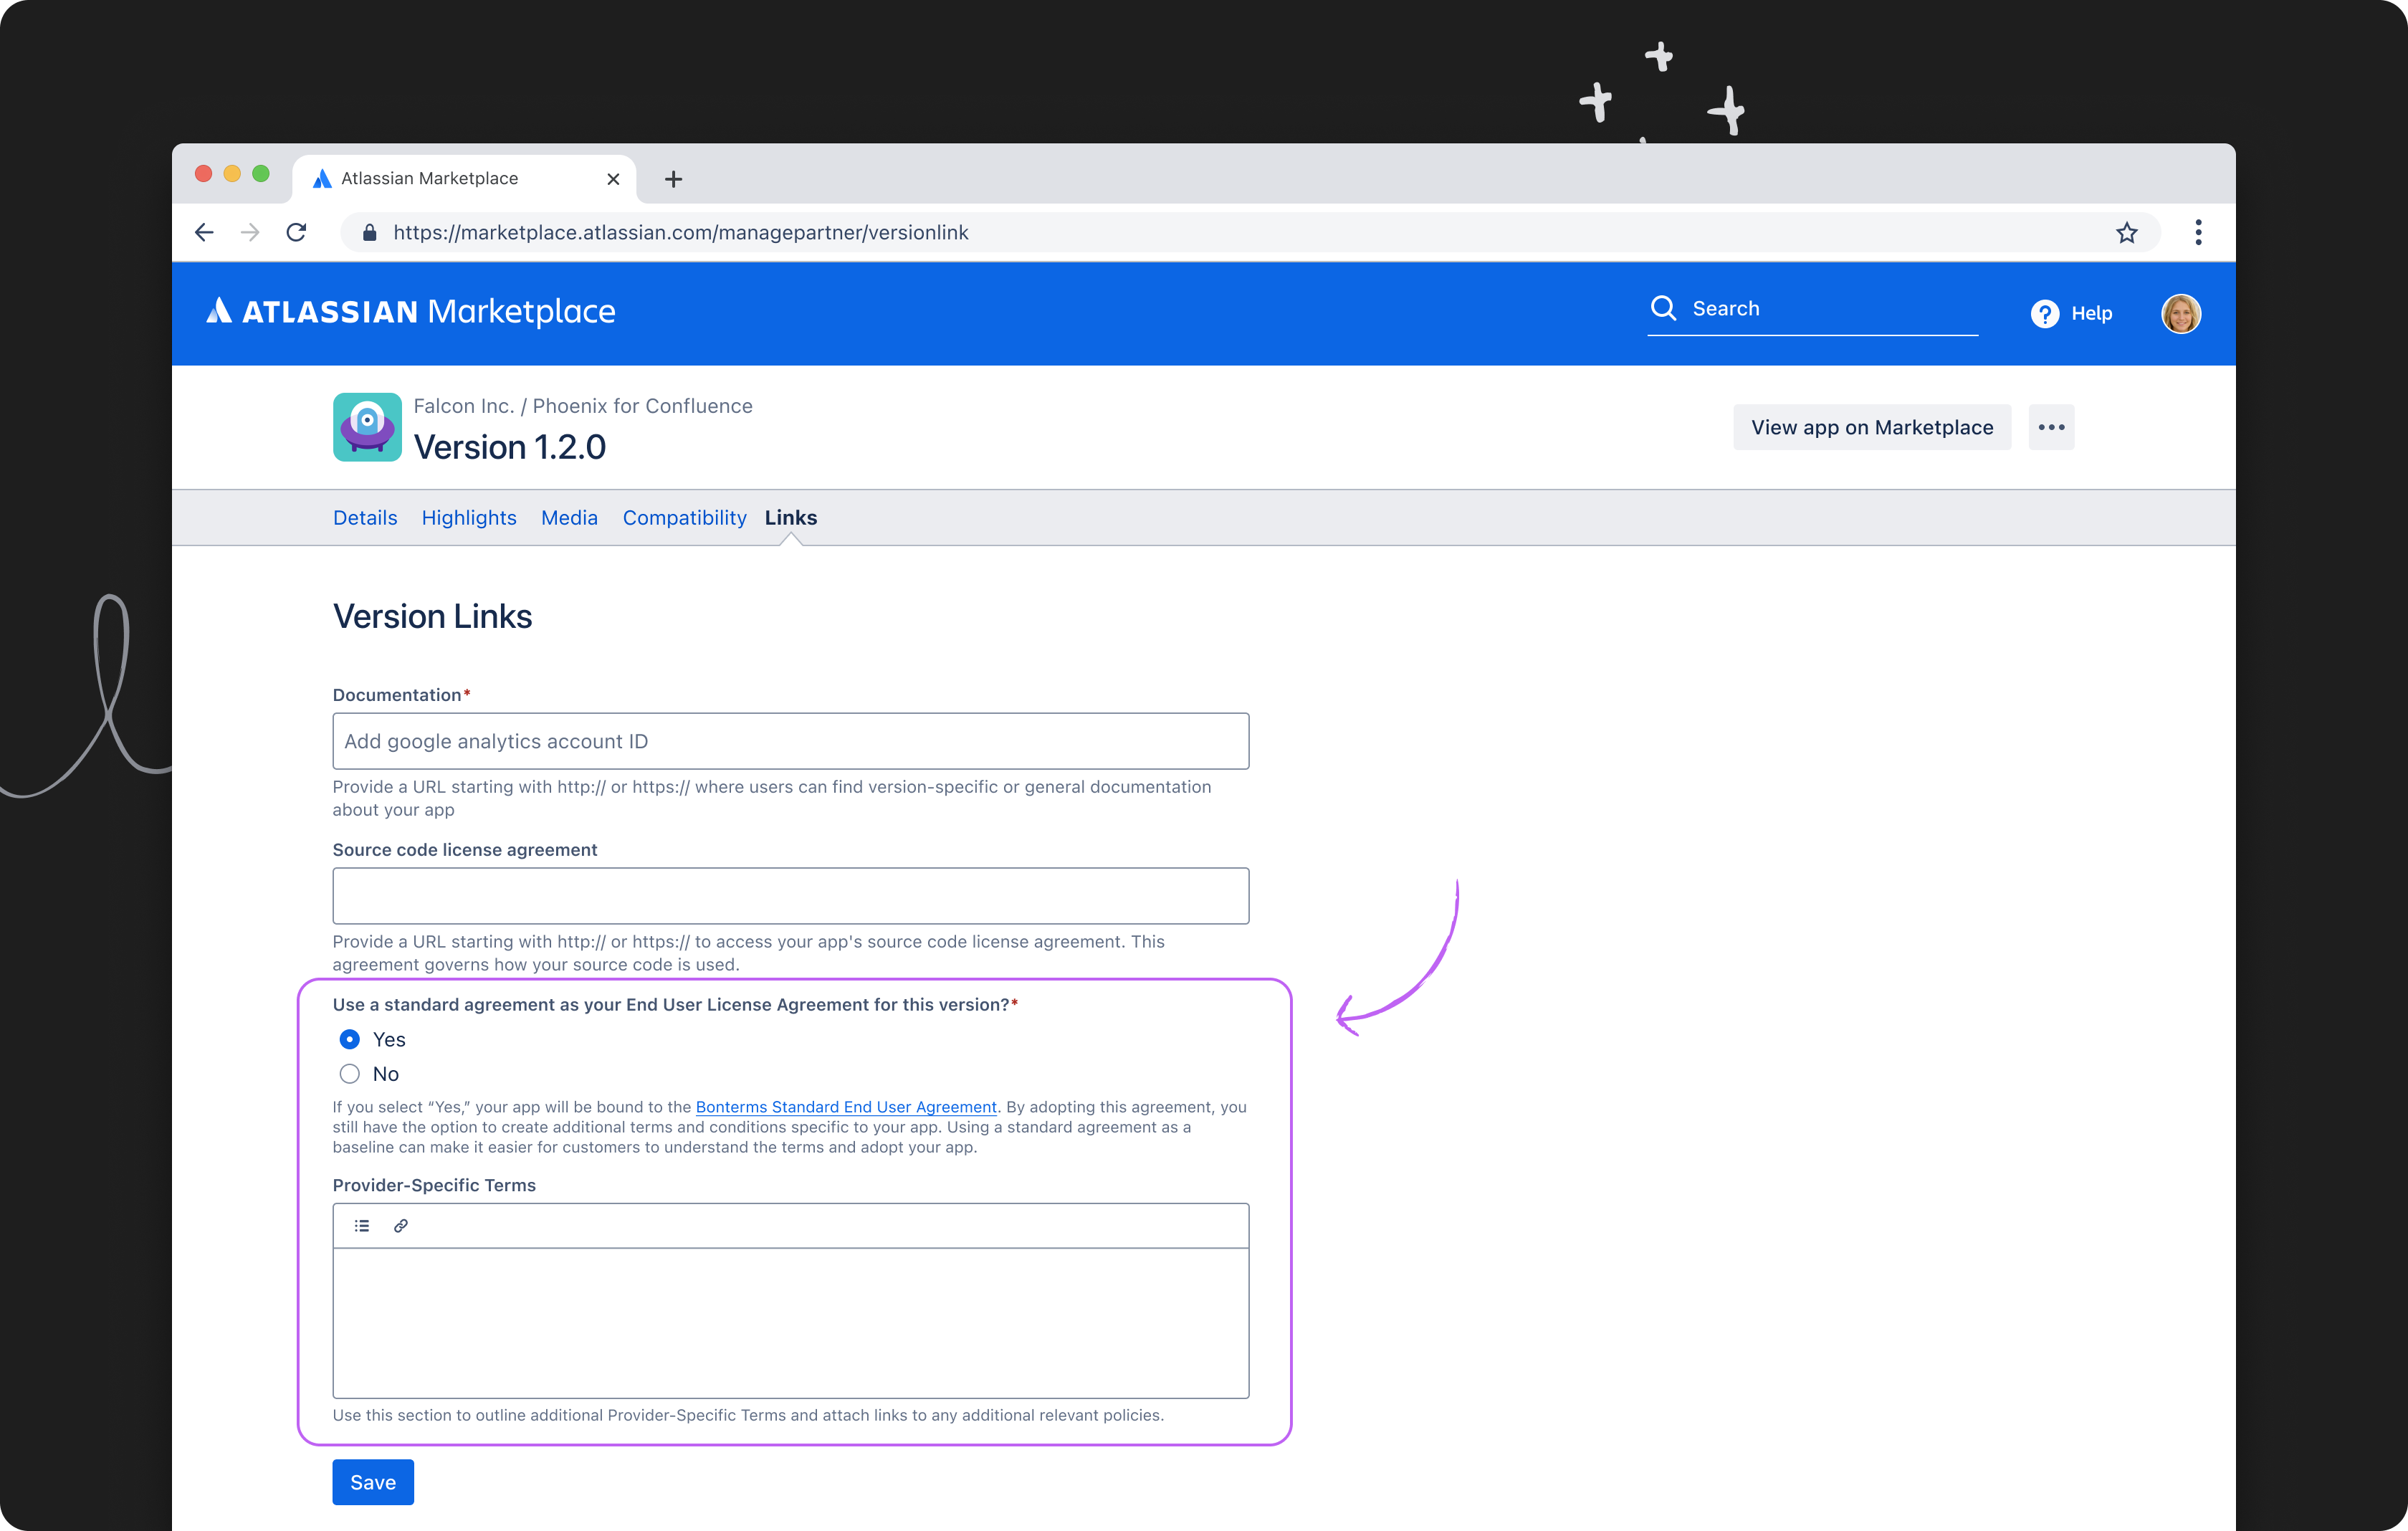Click the Documentation URL input field
The image size is (2408, 1531).
(790, 741)
